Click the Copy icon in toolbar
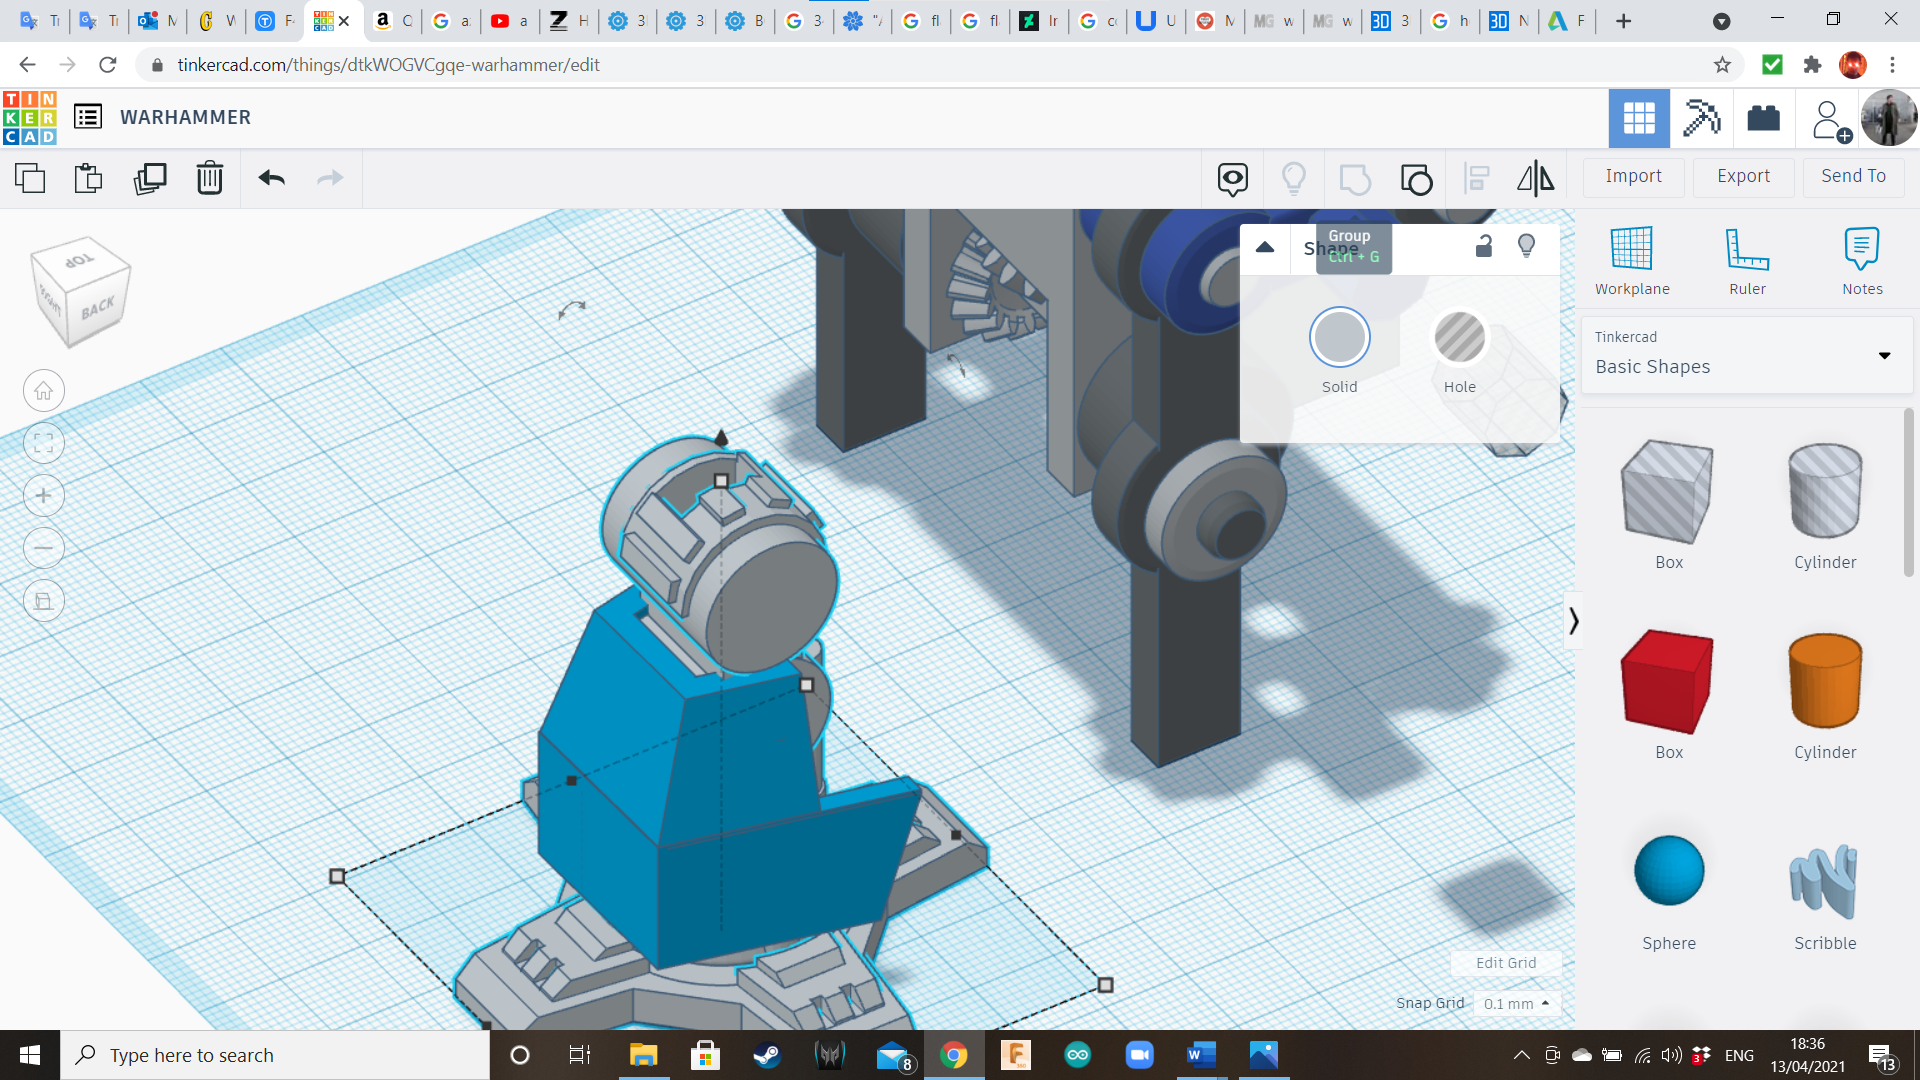This screenshot has width=1920, height=1080. [x=30, y=178]
